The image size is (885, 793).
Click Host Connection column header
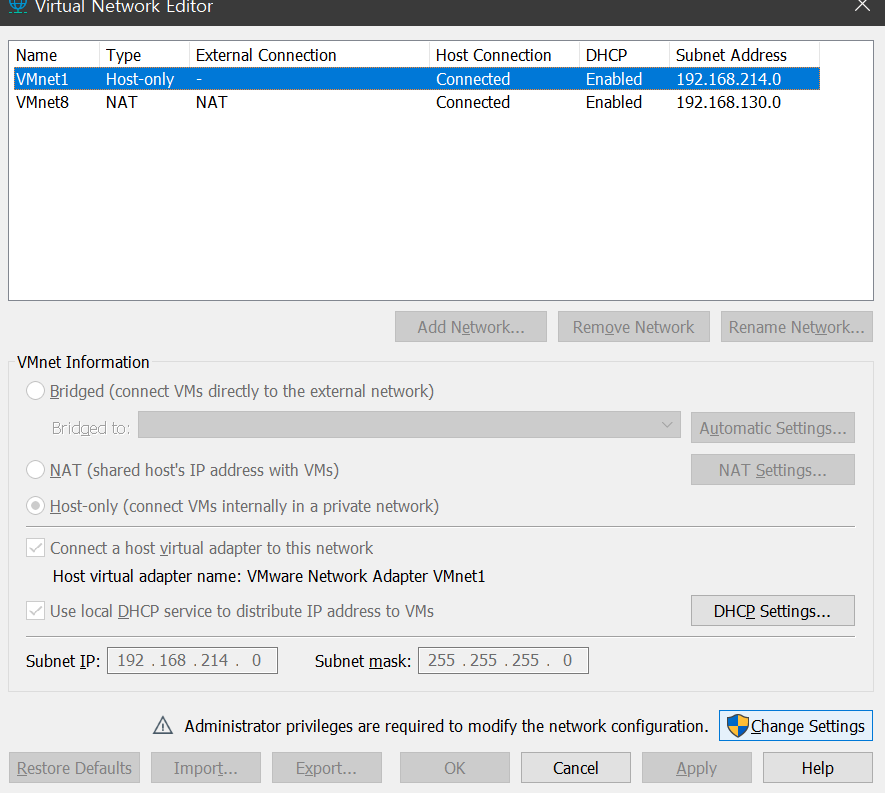504,55
